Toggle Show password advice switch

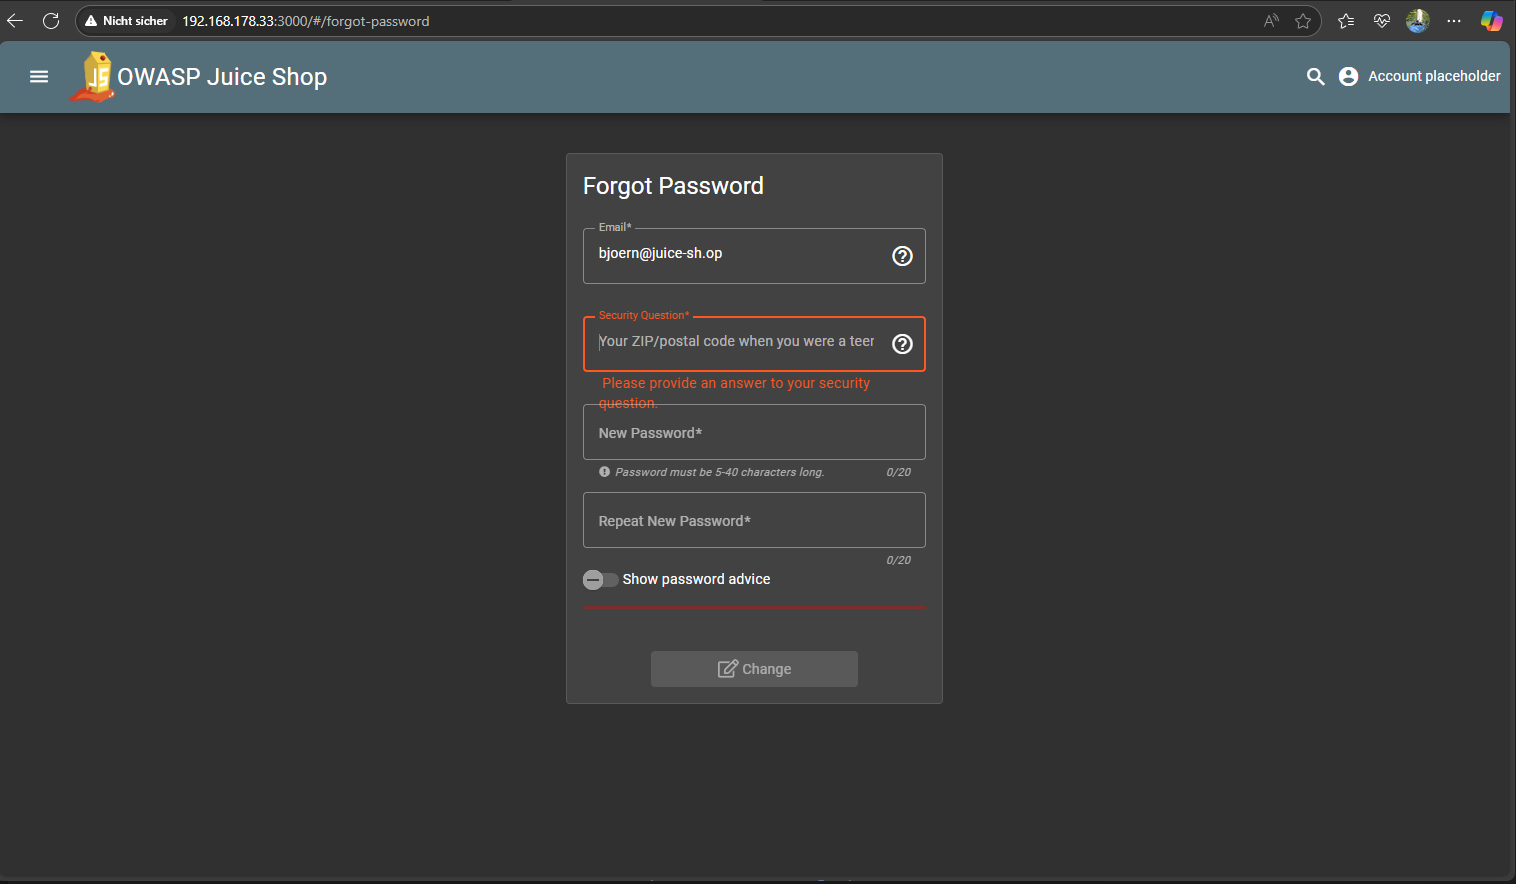(600, 580)
